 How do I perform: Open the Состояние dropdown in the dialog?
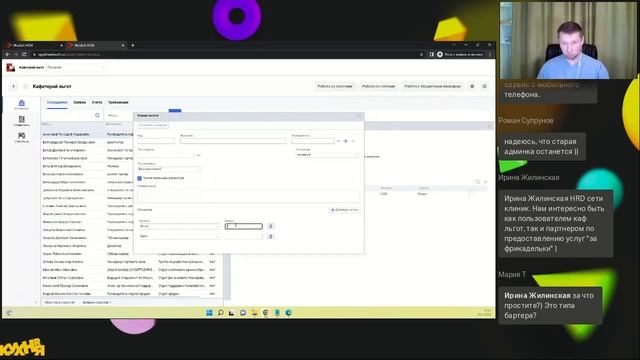click(x=327, y=155)
